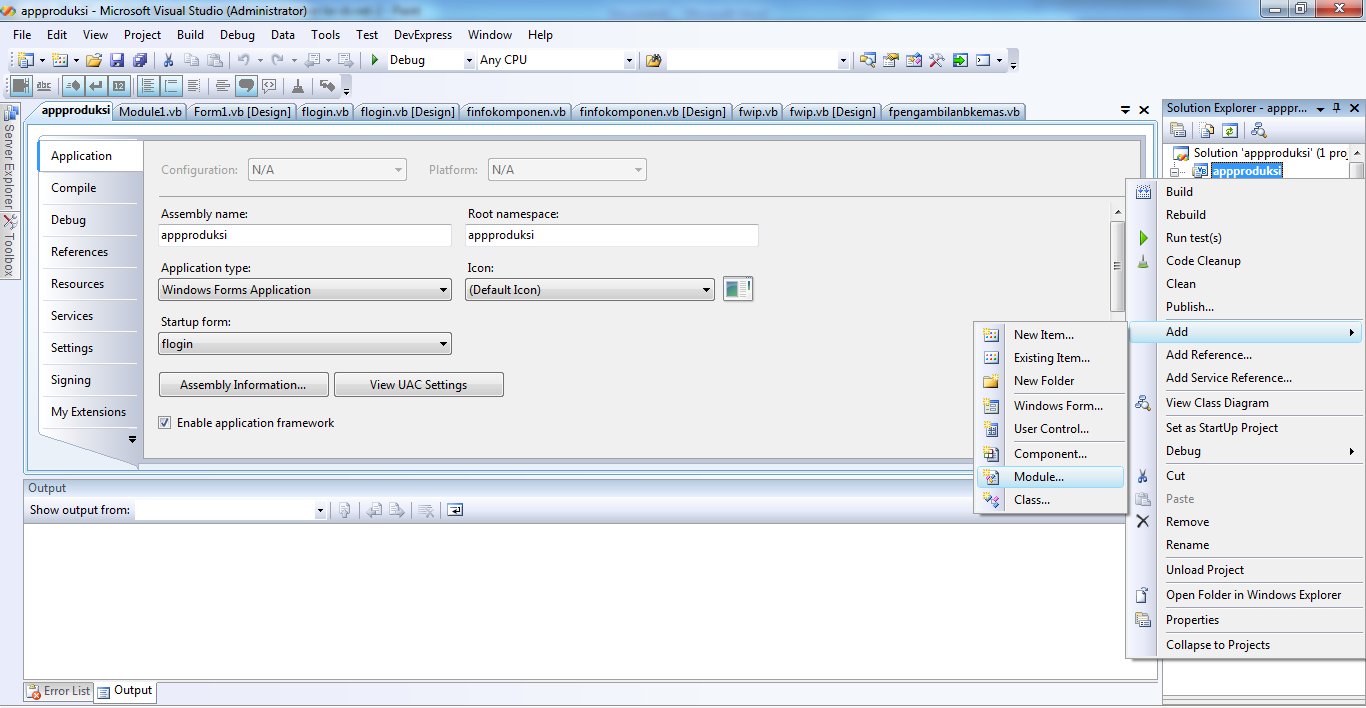Select Add Reference... in the context menu
The image size is (1366, 708).
click(x=1245, y=355)
